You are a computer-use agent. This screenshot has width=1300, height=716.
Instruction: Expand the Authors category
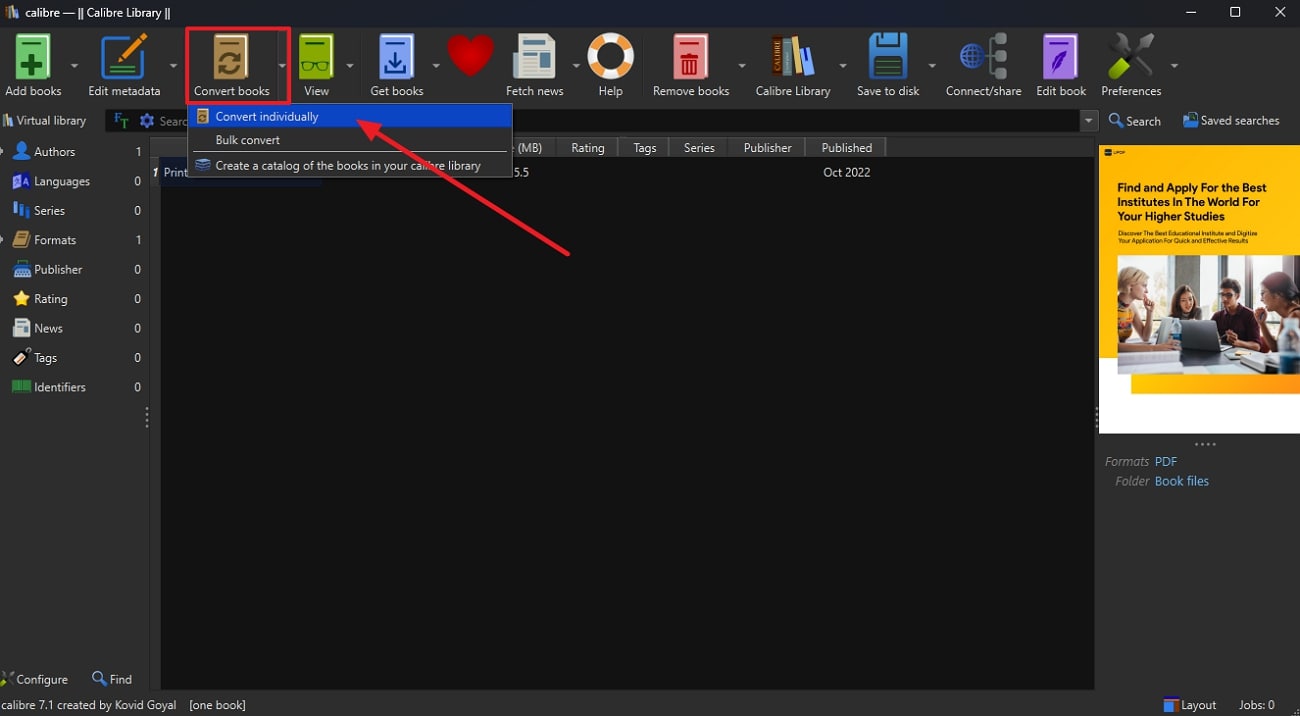(x=3, y=152)
